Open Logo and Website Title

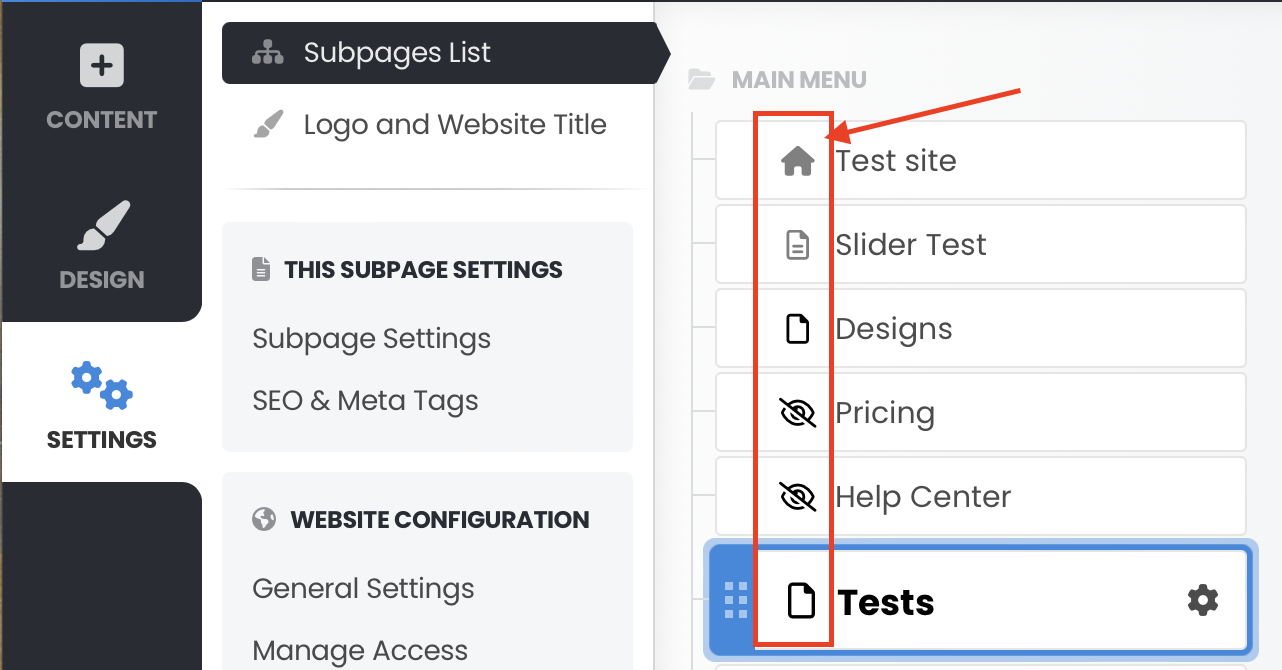pos(455,125)
